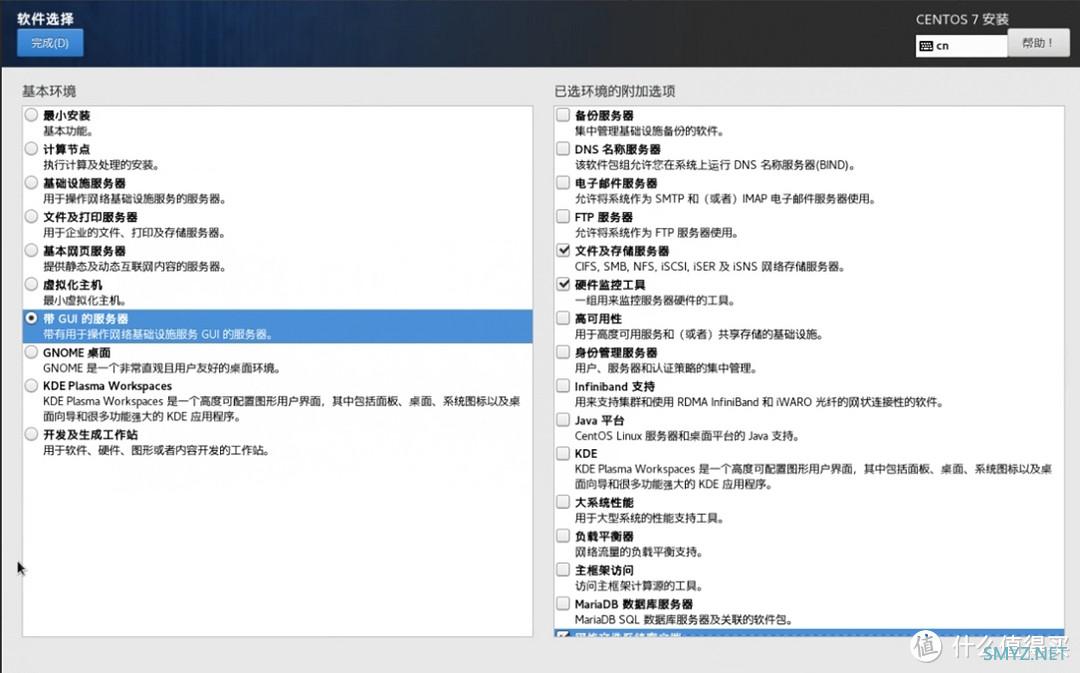Choose 开发及生成工作站 radio option

pyautogui.click(x=31, y=434)
